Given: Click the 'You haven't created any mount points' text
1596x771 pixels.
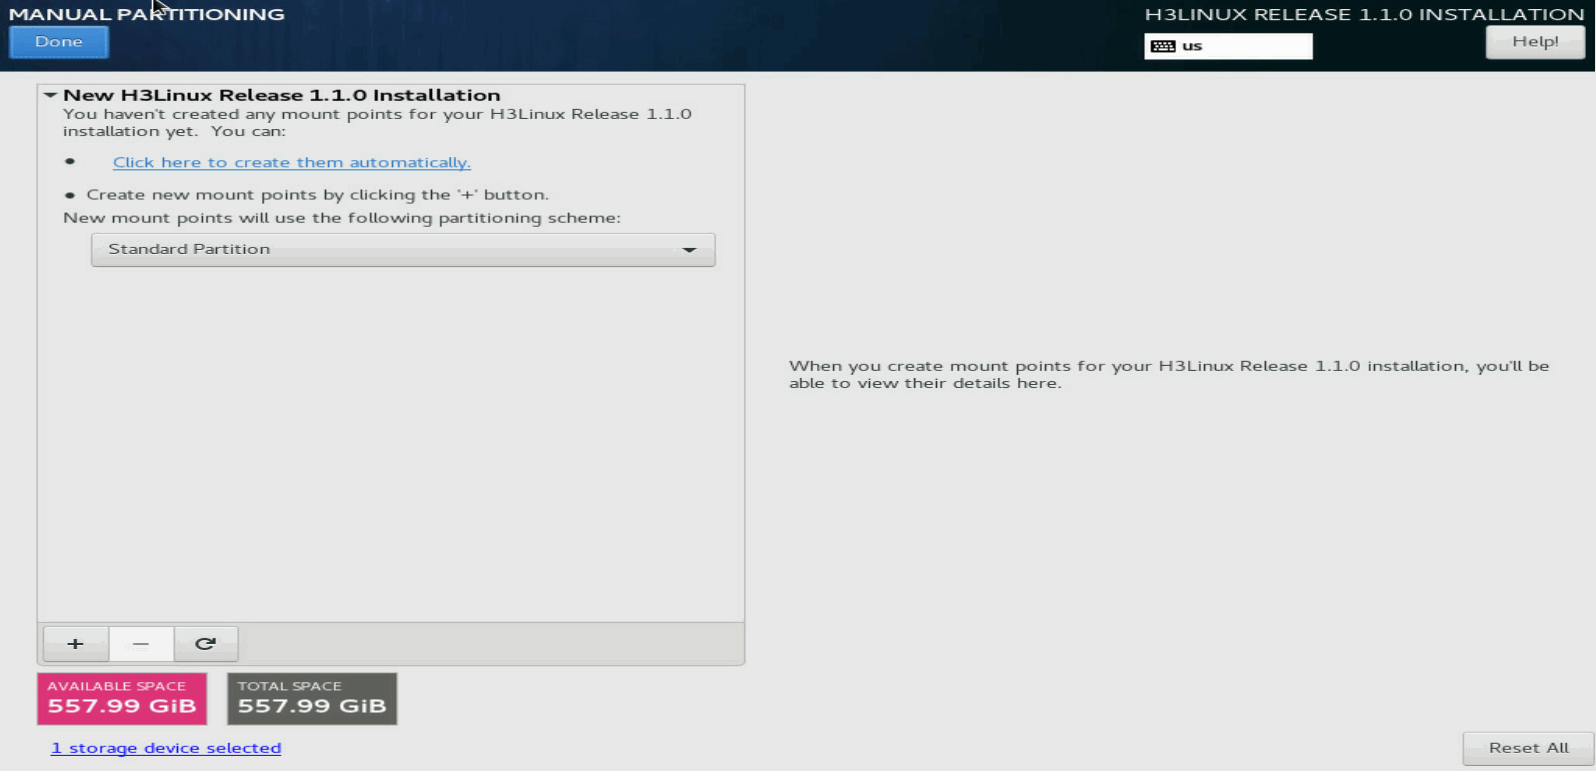Looking at the screenshot, I should click(377, 122).
